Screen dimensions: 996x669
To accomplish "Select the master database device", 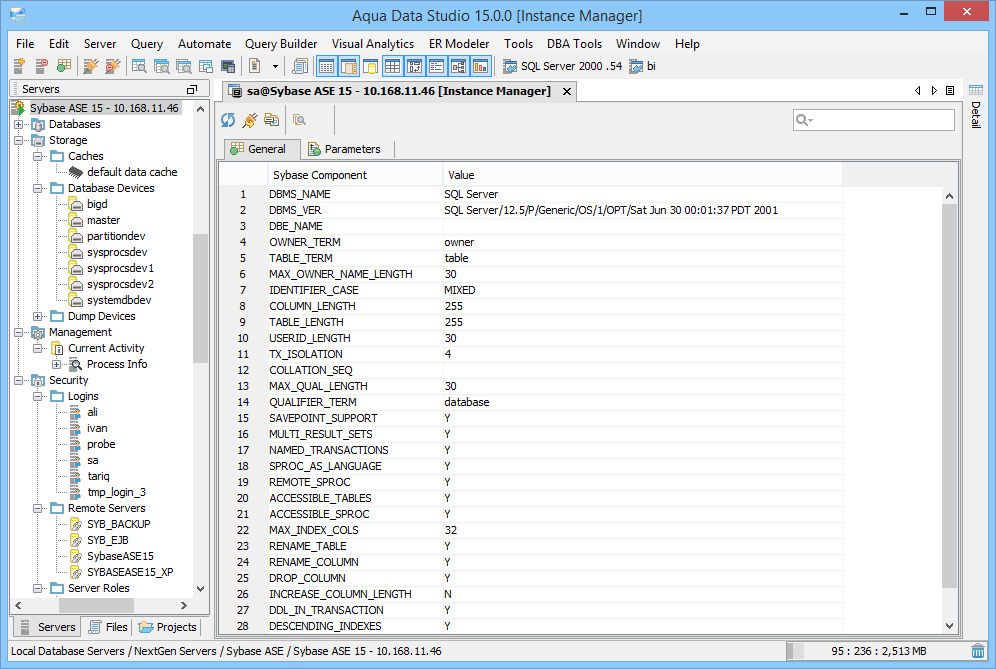I will pyautogui.click(x=103, y=220).
